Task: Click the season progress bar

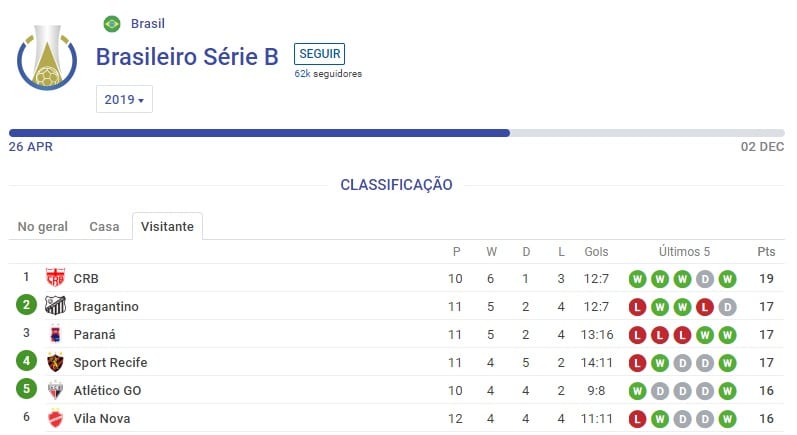Action: point(397,132)
